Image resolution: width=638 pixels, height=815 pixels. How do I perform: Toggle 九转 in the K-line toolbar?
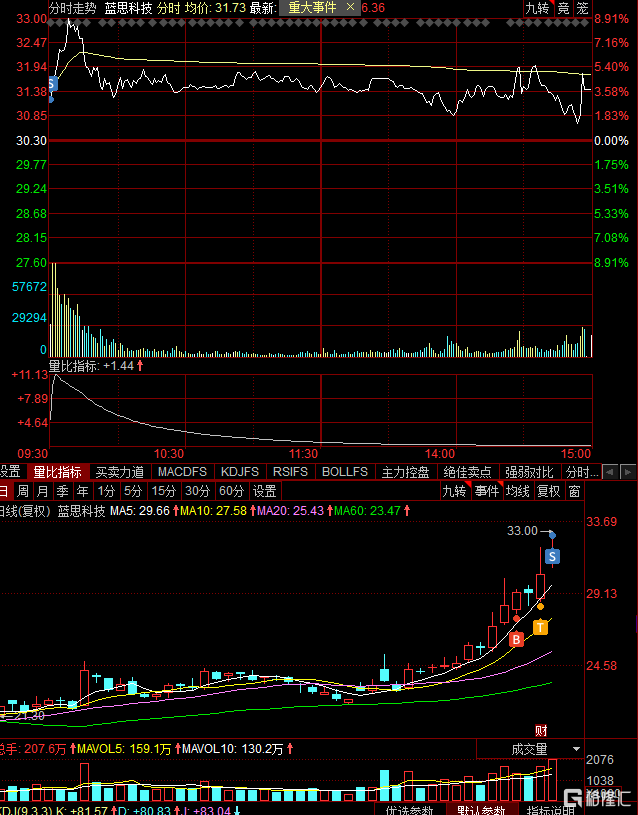point(454,491)
